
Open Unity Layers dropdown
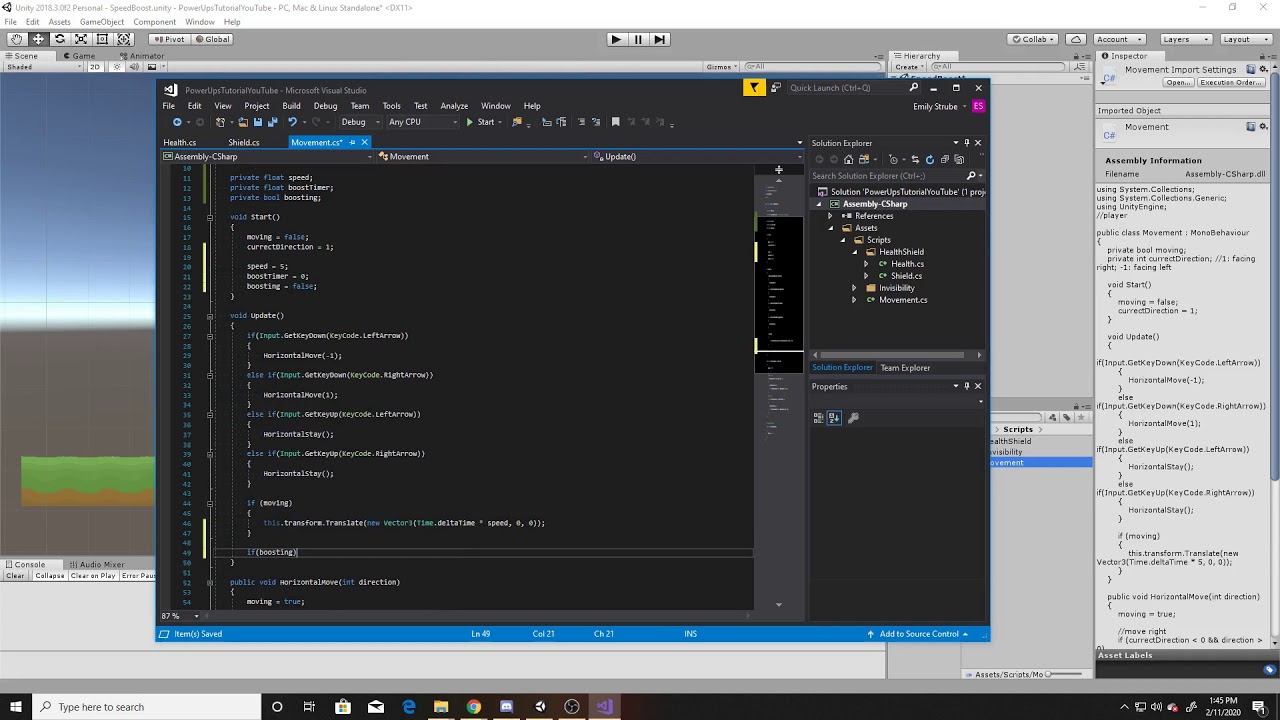pos(1186,39)
